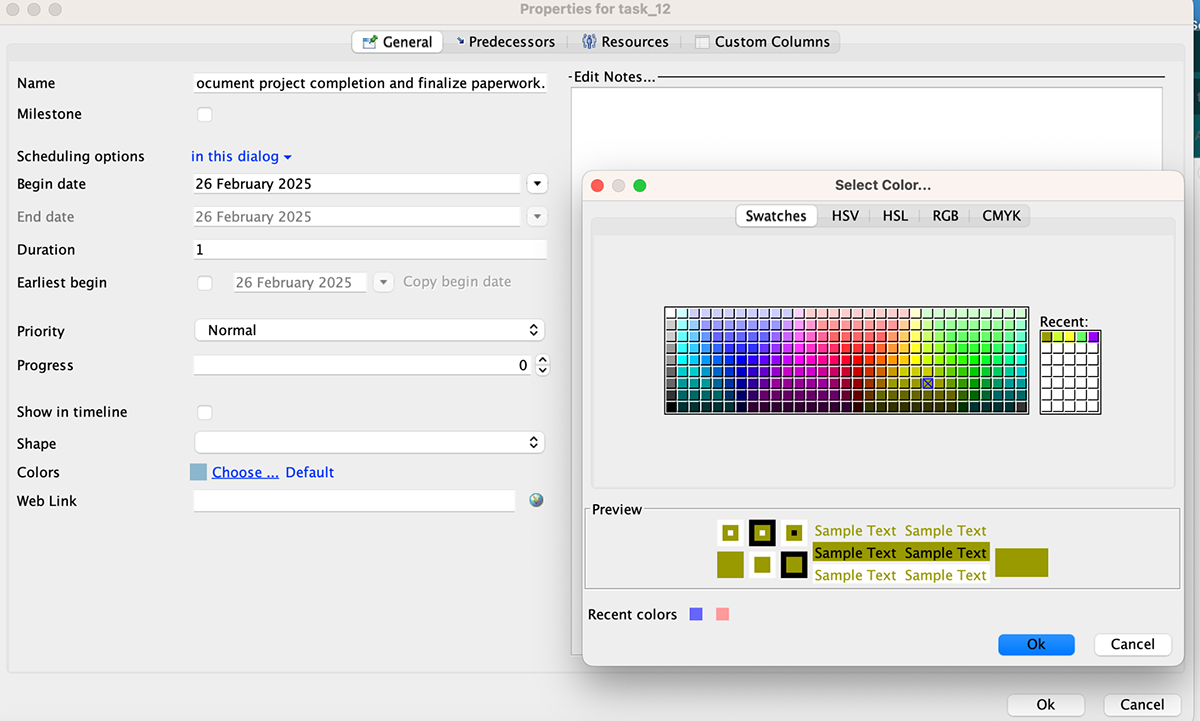Select the purple swatch in Recent palette

[x=1093, y=337]
